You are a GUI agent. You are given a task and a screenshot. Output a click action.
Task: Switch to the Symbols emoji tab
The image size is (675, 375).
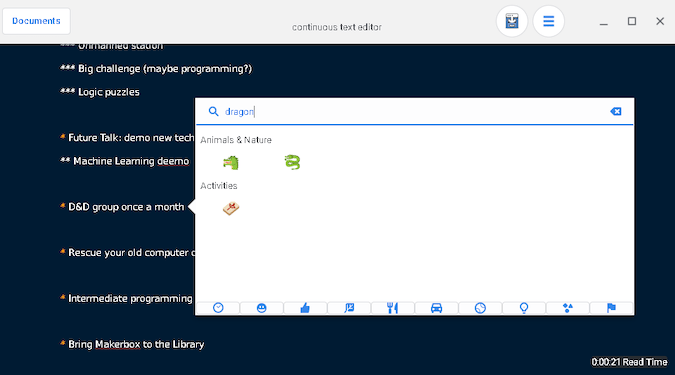[x=568, y=308]
